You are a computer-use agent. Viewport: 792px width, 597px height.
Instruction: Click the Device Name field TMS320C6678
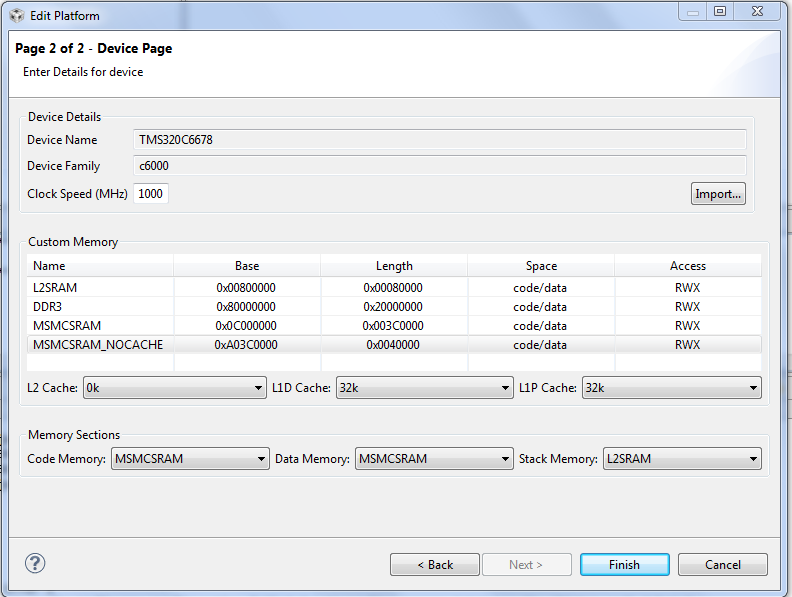(x=439, y=139)
